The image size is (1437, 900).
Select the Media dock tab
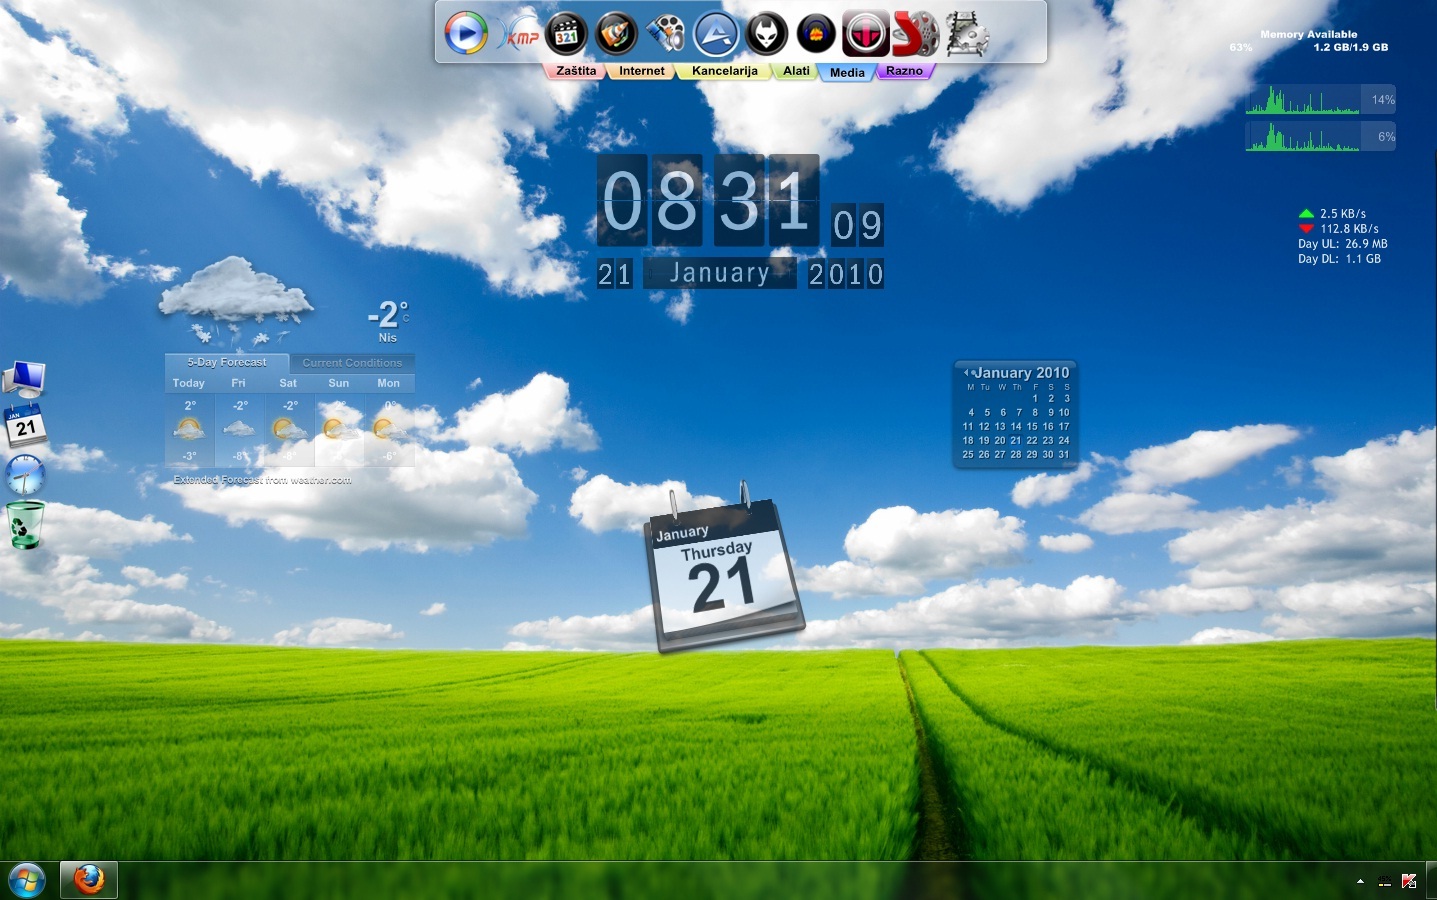tap(847, 72)
